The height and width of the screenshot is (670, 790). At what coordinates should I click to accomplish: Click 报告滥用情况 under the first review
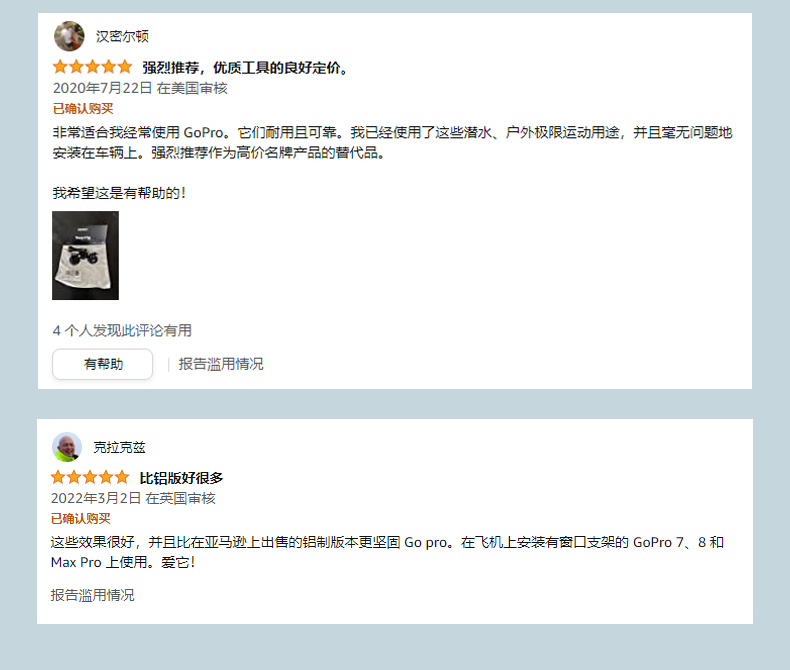tap(221, 364)
